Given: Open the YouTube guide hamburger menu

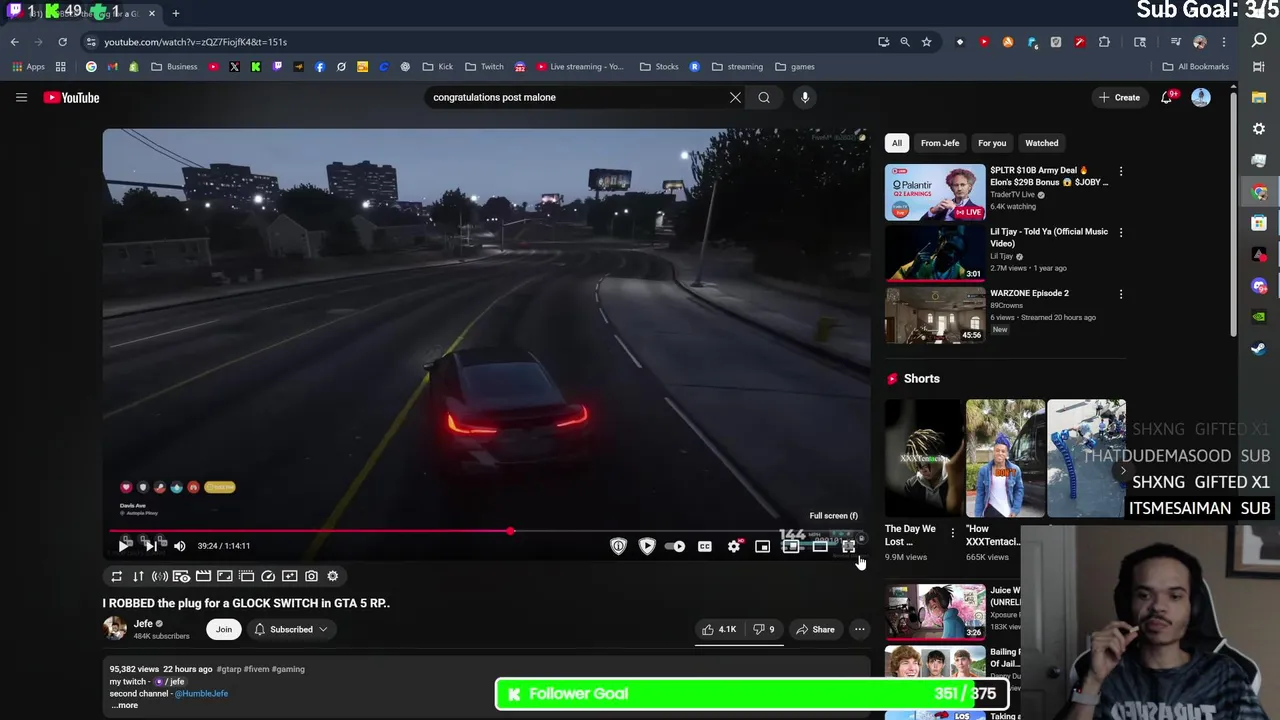Looking at the screenshot, I should click(21, 97).
